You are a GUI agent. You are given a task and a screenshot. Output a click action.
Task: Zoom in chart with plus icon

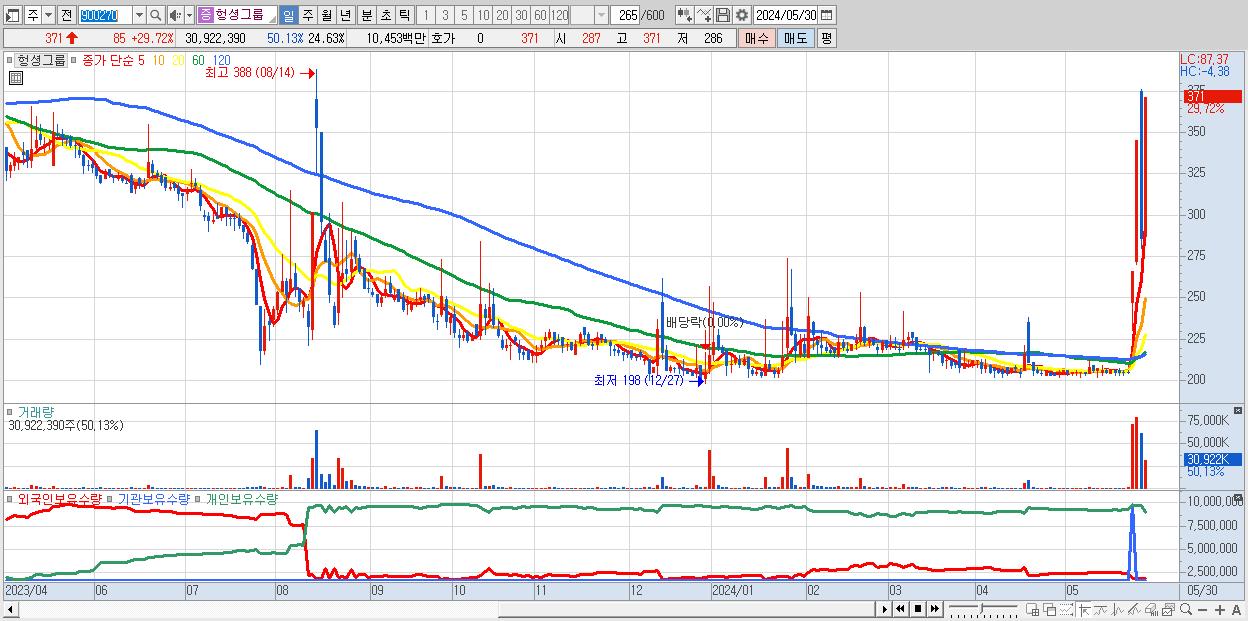click(x=1220, y=609)
